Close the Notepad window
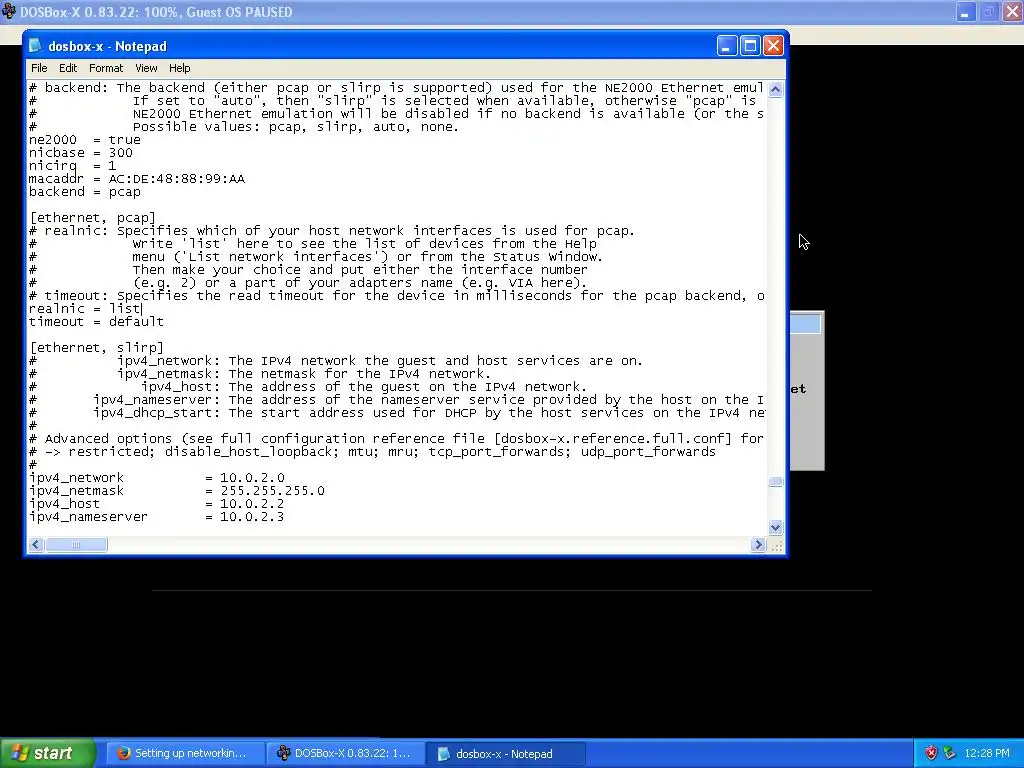 (773, 46)
